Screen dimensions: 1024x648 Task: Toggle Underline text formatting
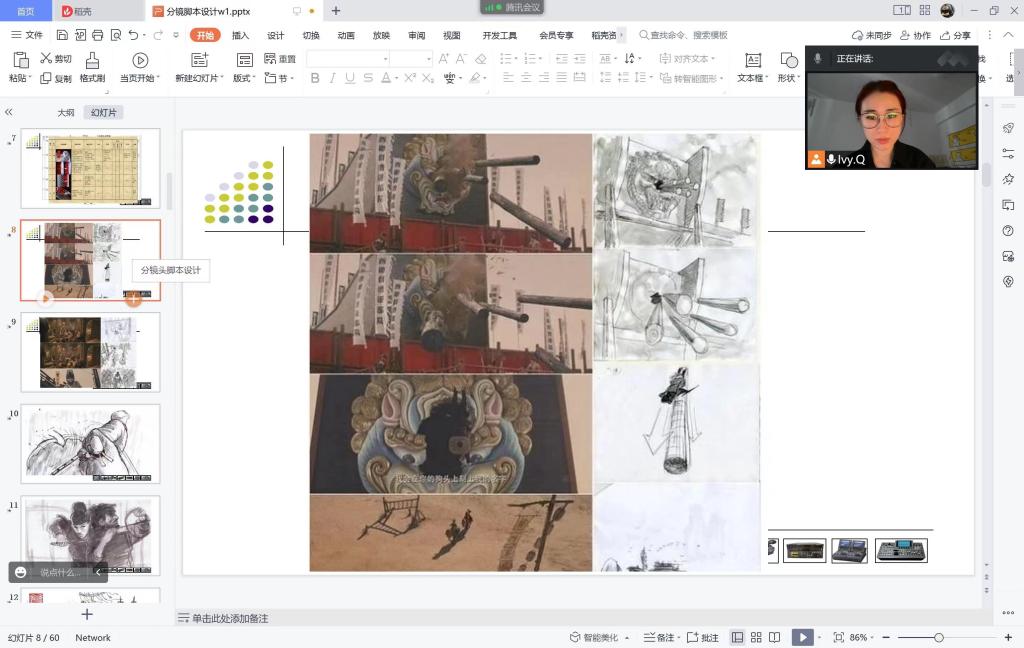tap(349, 78)
